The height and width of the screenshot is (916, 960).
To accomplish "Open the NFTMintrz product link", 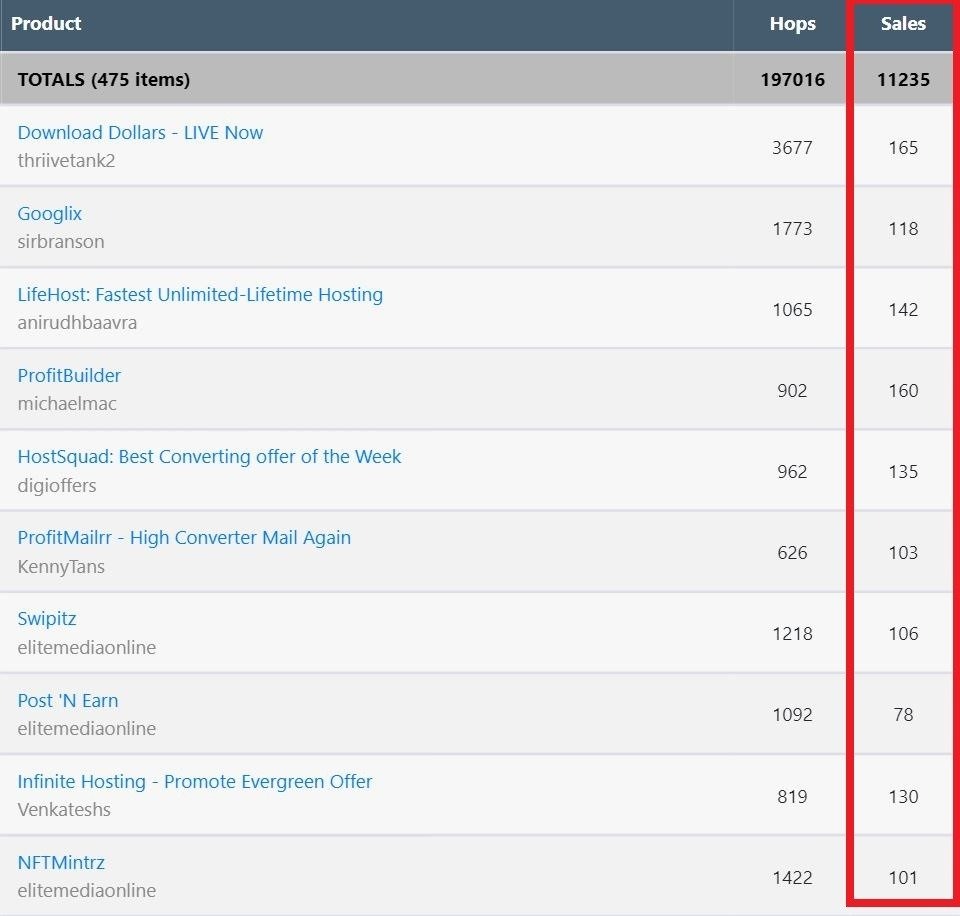I will [x=61, y=862].
